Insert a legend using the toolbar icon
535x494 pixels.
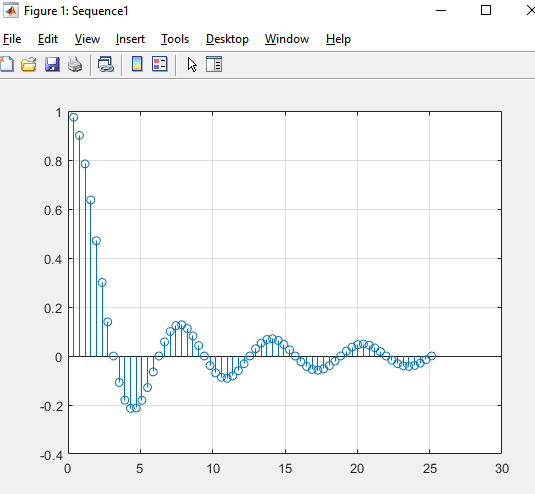pyautogui.click(x=160, y=64)
